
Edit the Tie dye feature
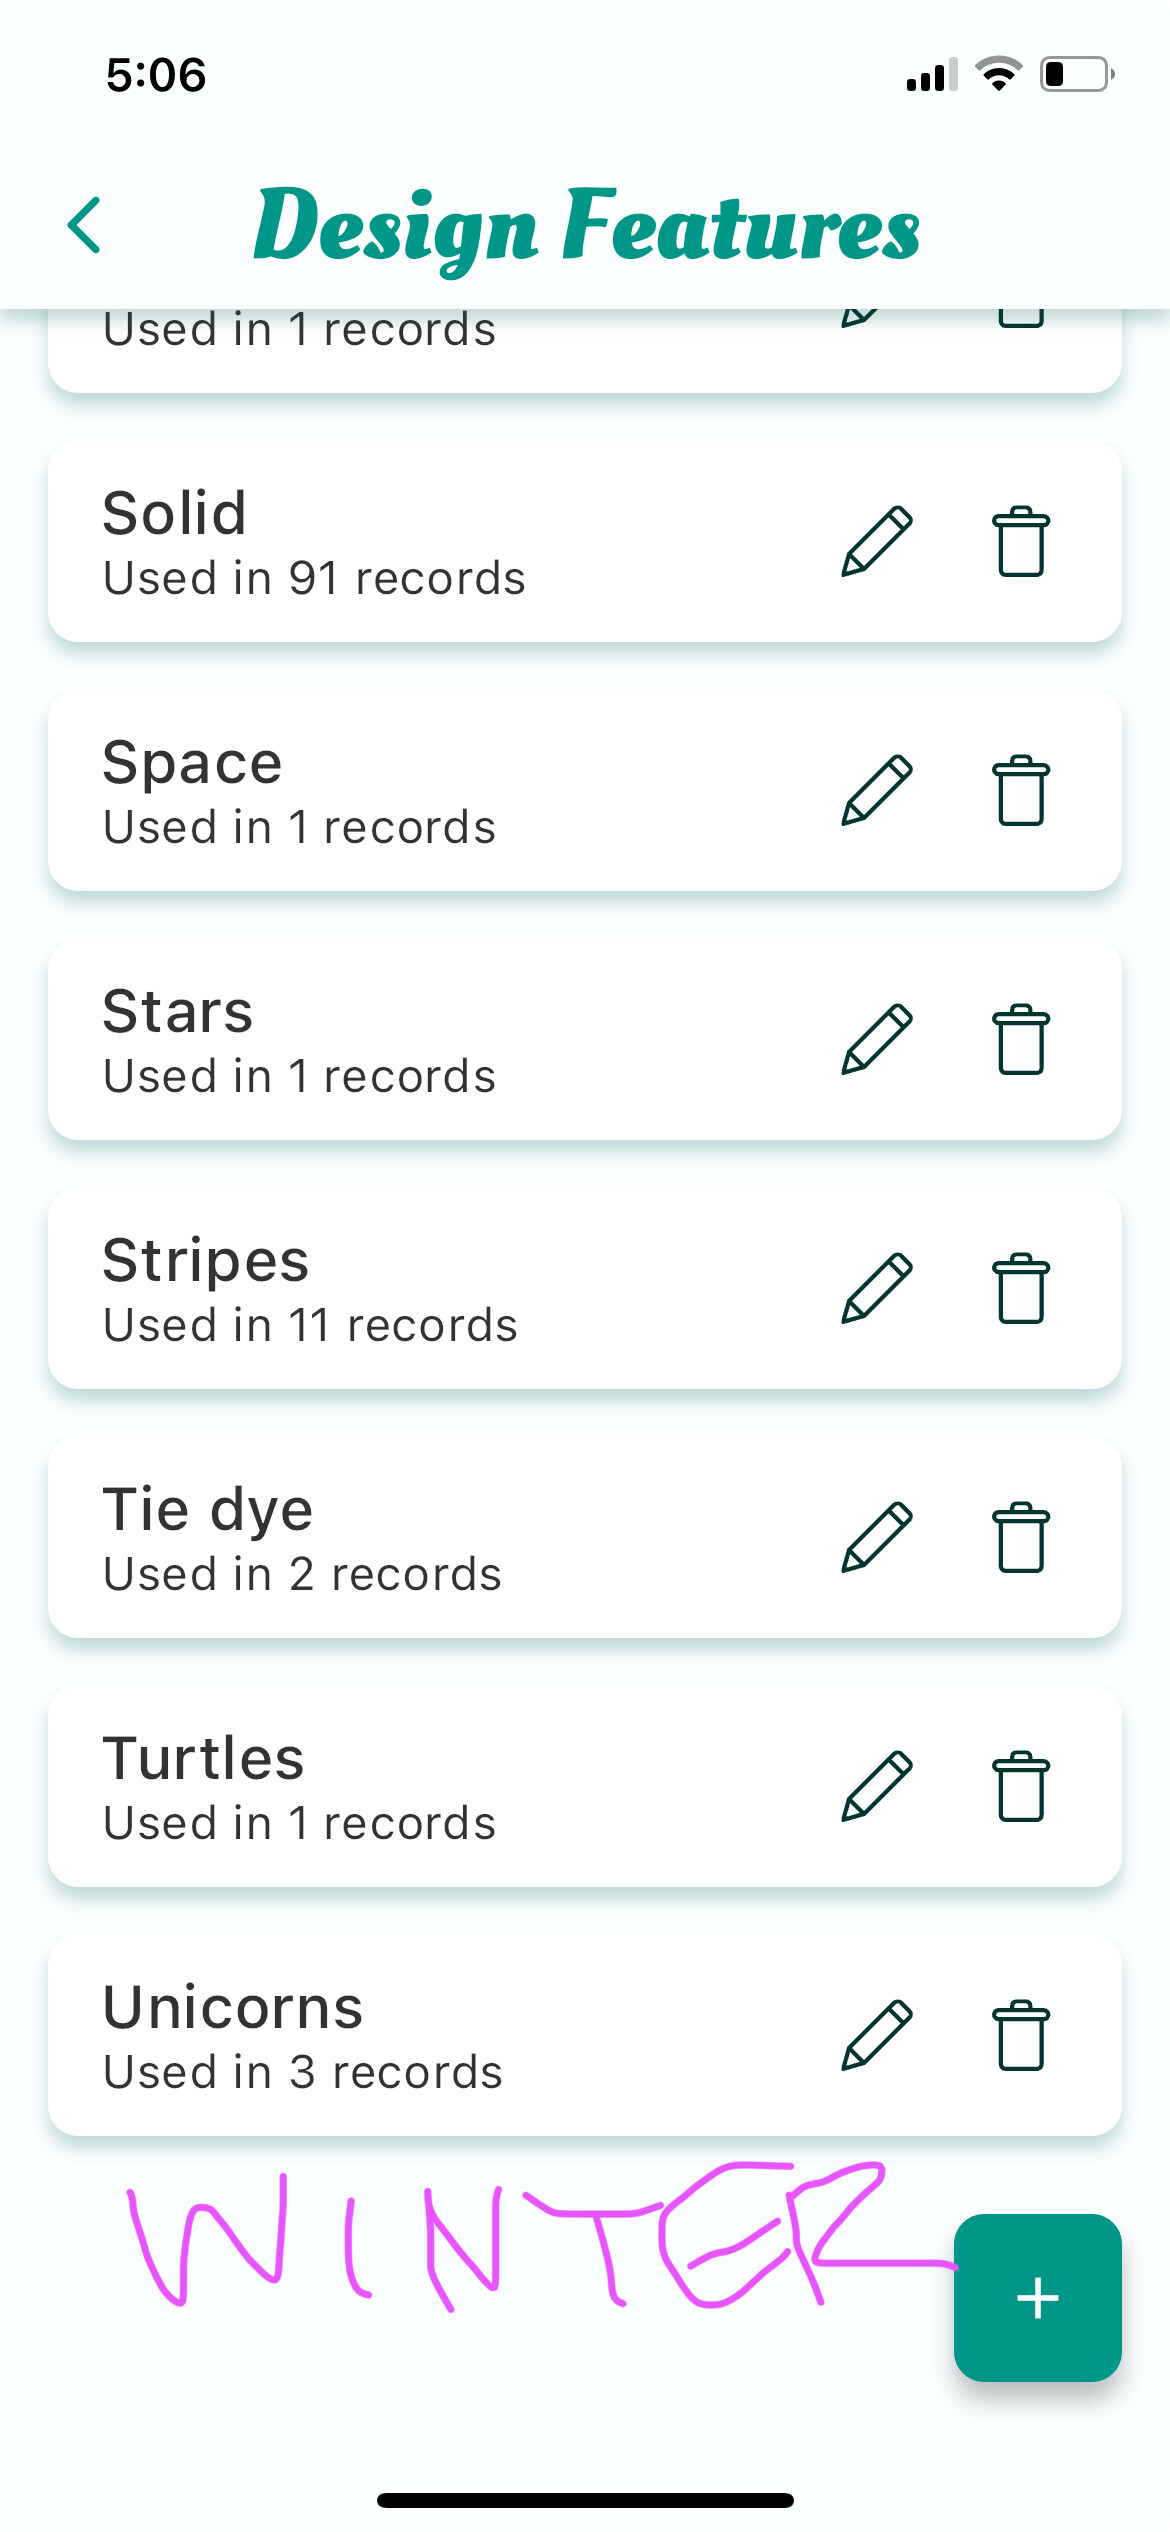(x=876, y=1537)
